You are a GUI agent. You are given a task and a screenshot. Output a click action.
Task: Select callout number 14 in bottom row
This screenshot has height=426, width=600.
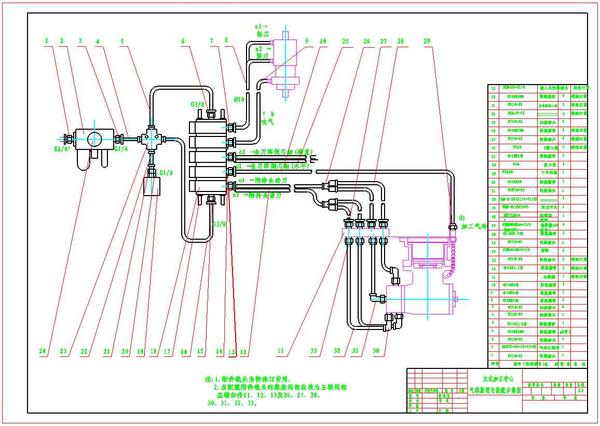pyautogui.click(x=219, y=352)
